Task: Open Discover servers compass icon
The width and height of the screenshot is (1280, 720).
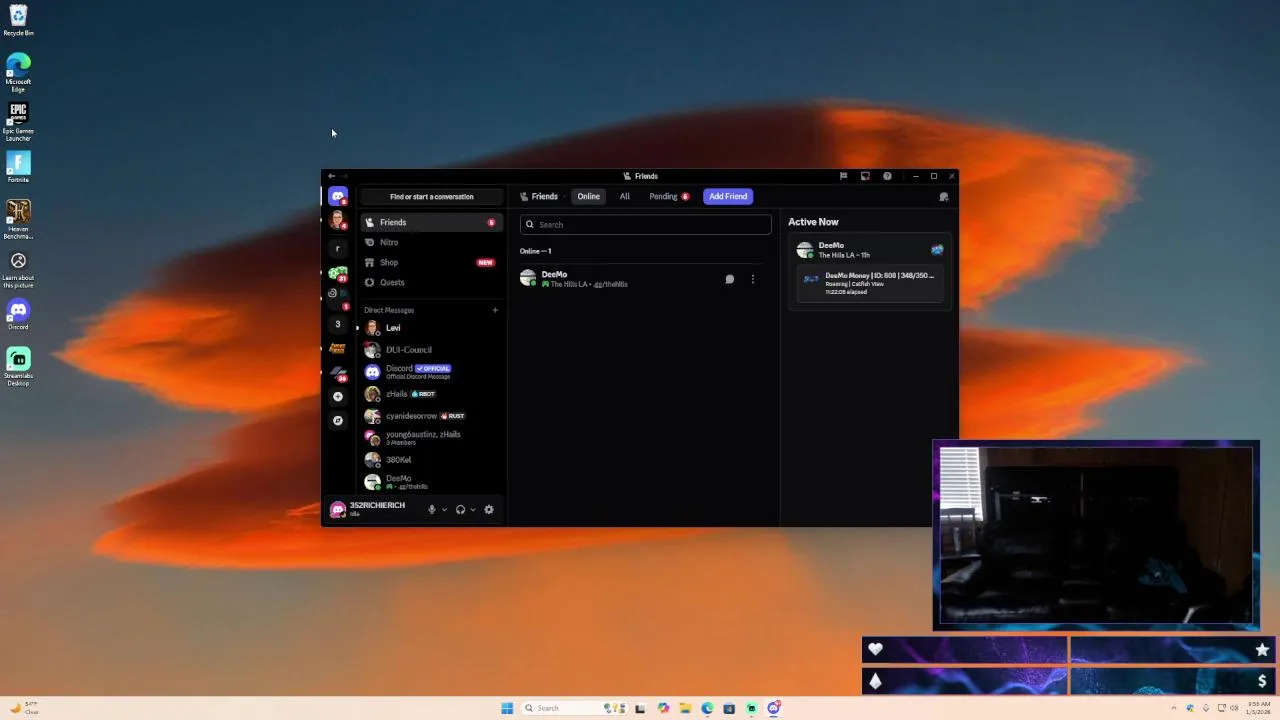Action: click(338, 420)
